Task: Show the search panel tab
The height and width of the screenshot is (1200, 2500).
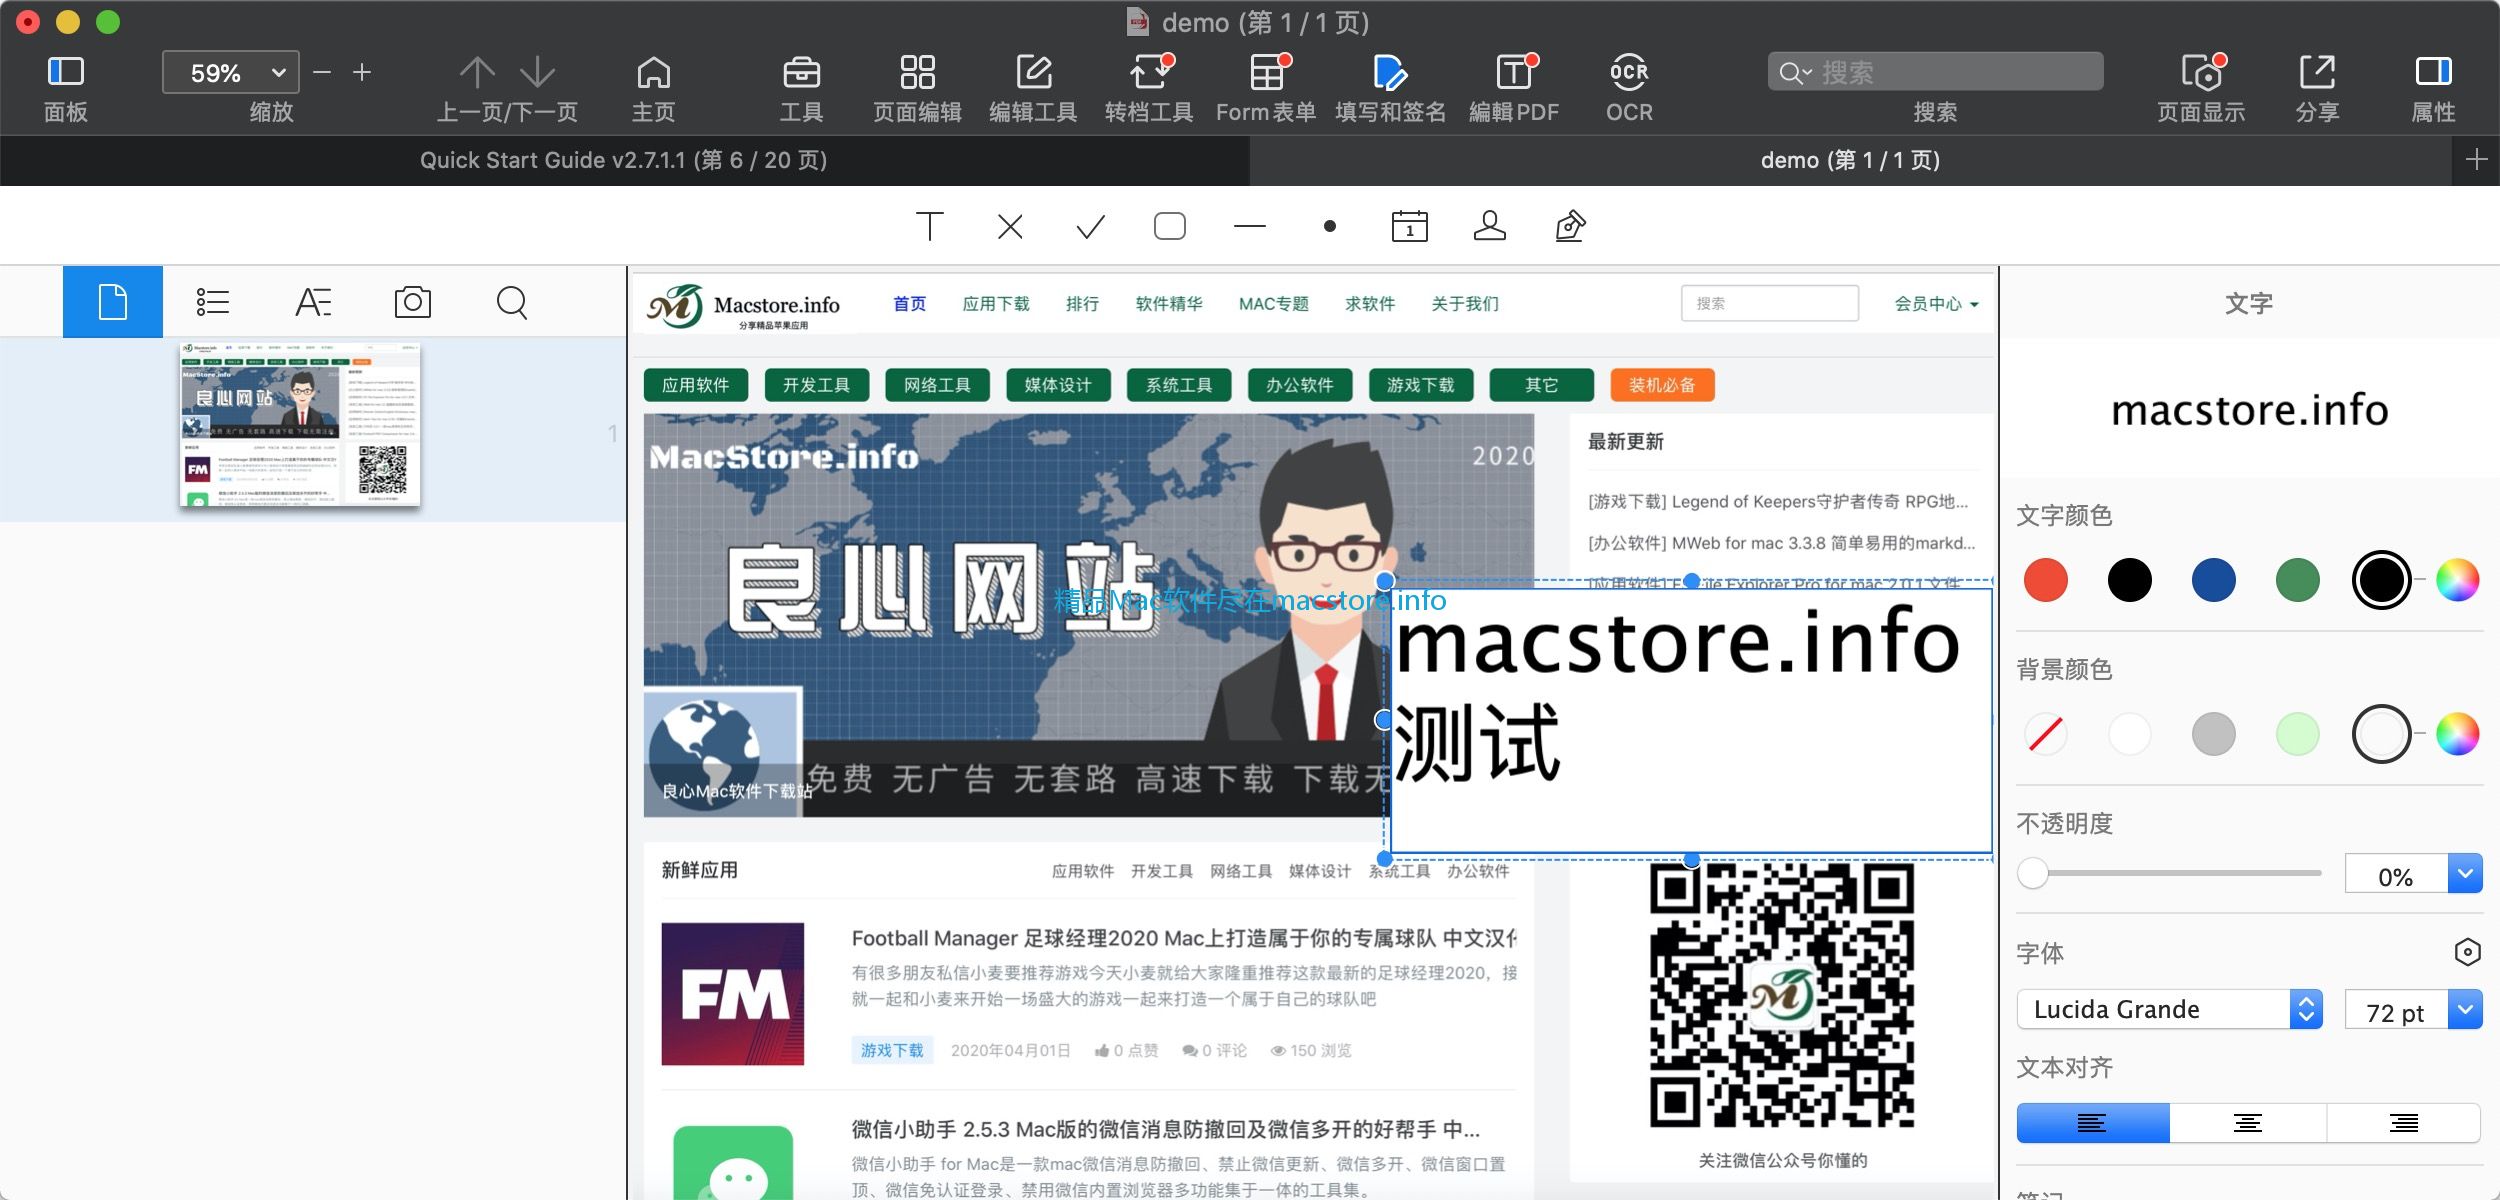Action: (x=512, y=302)
